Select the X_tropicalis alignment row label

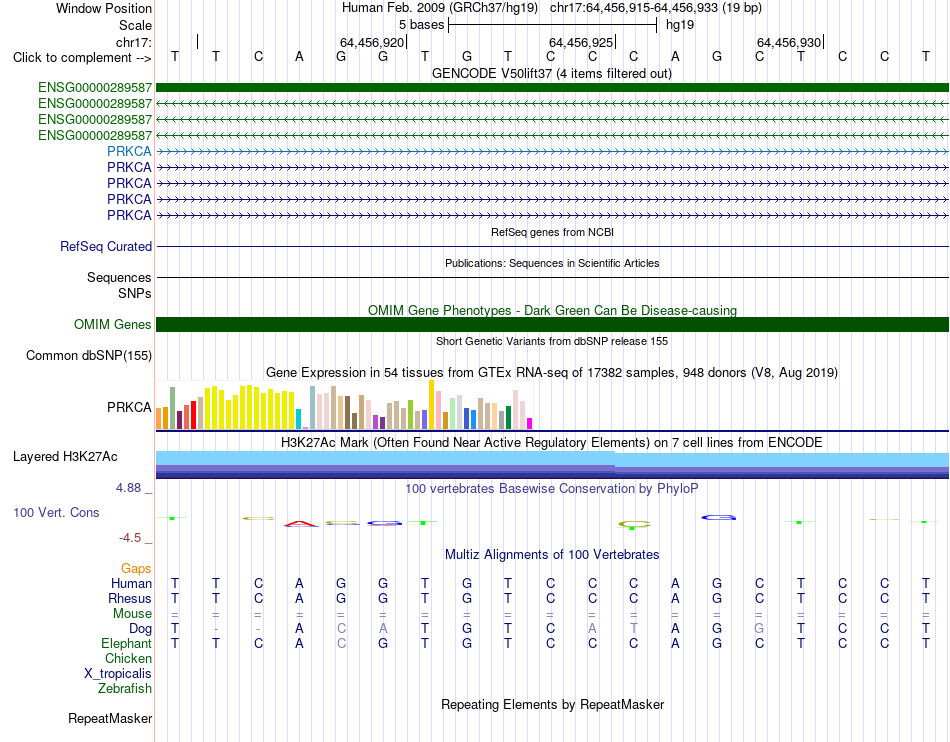click(118, 674)
